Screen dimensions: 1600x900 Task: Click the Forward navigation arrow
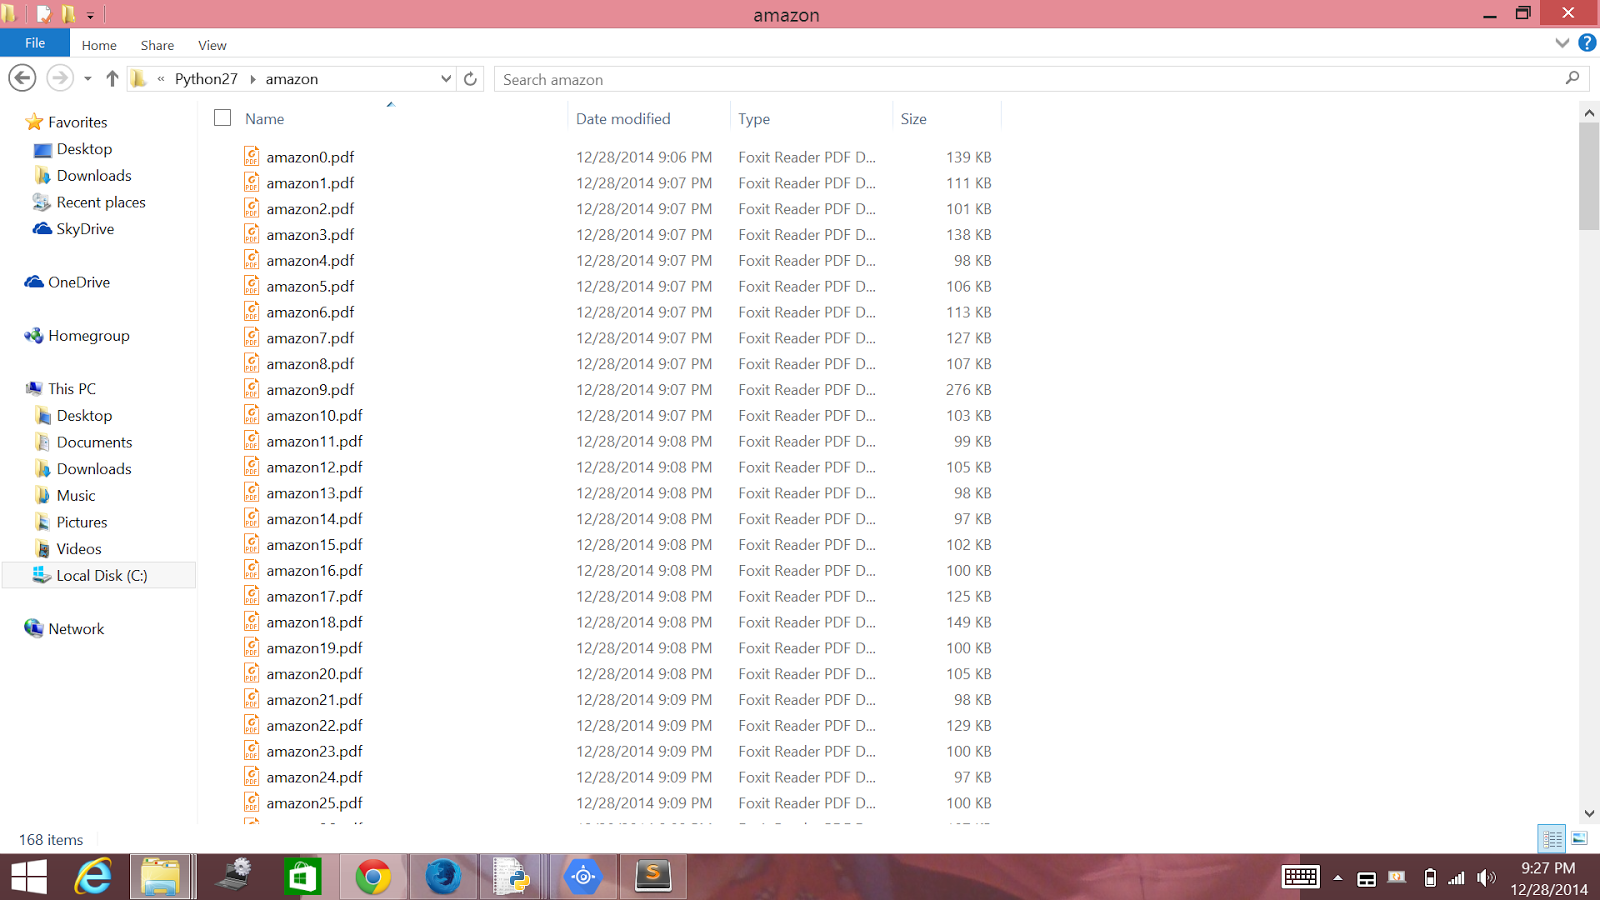coord(60,78)
